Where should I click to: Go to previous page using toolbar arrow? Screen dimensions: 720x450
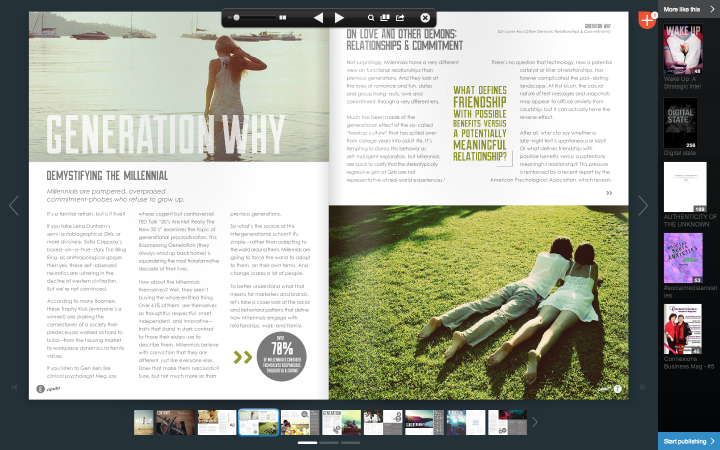(318, 18)
